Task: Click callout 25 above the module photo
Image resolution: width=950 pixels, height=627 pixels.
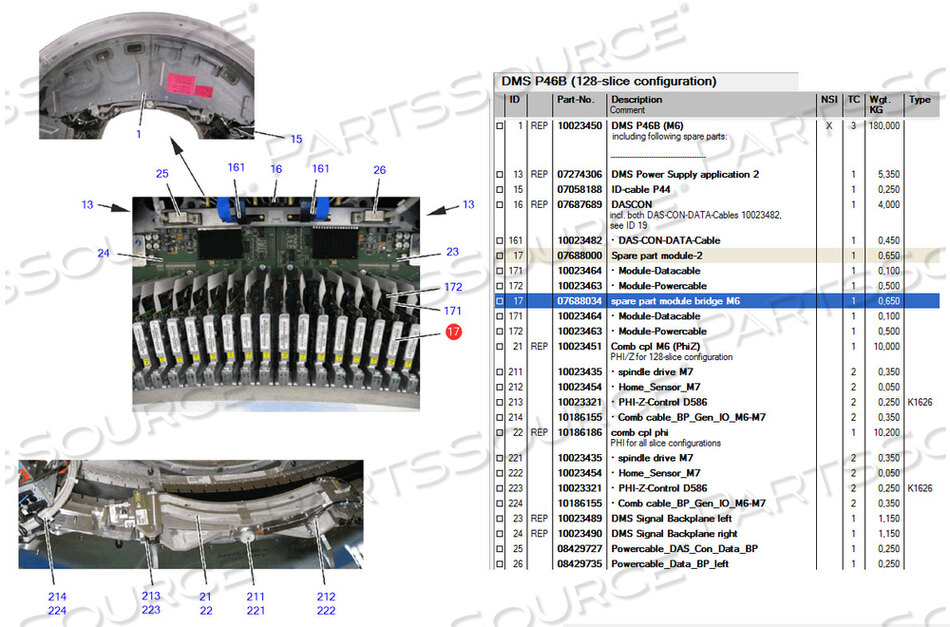Action: [162, 174]
